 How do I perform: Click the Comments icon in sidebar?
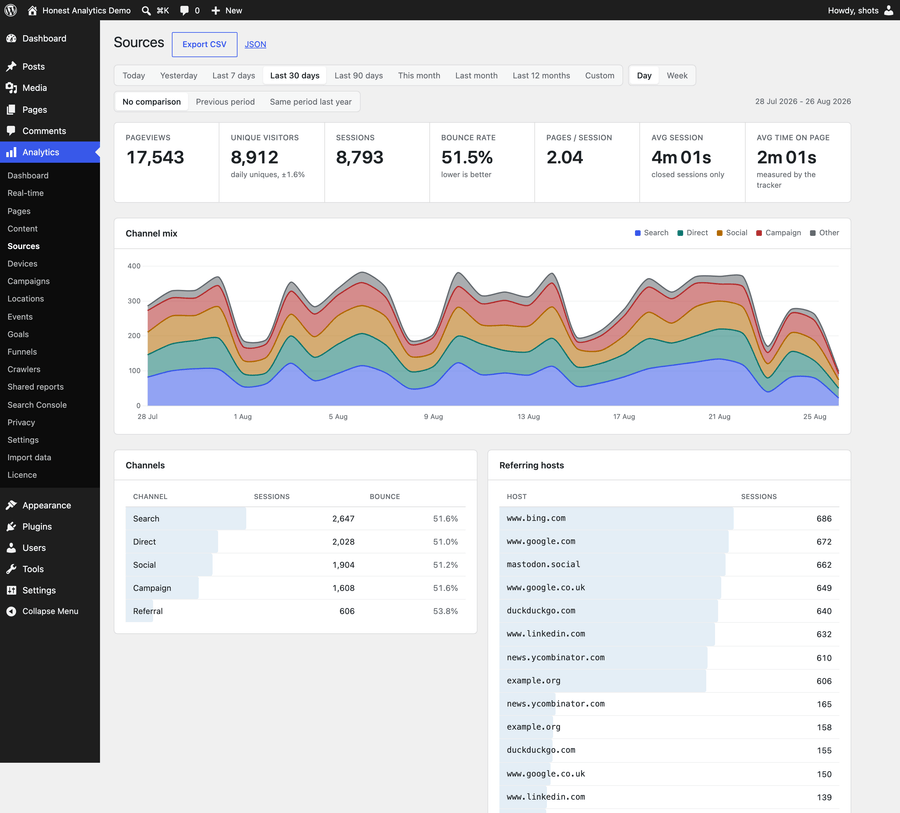tap(11, 131)
